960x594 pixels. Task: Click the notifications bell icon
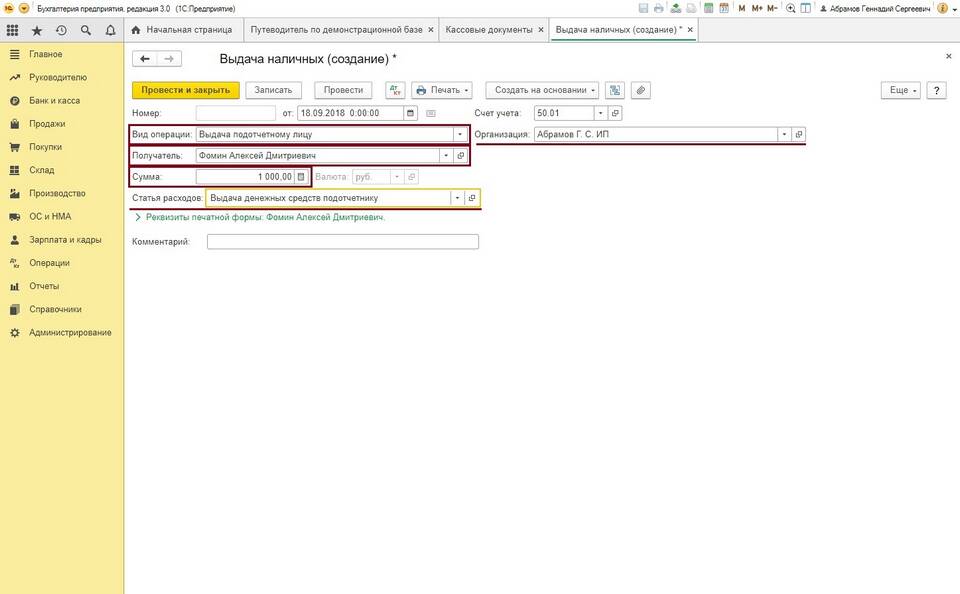coord(110,30)
